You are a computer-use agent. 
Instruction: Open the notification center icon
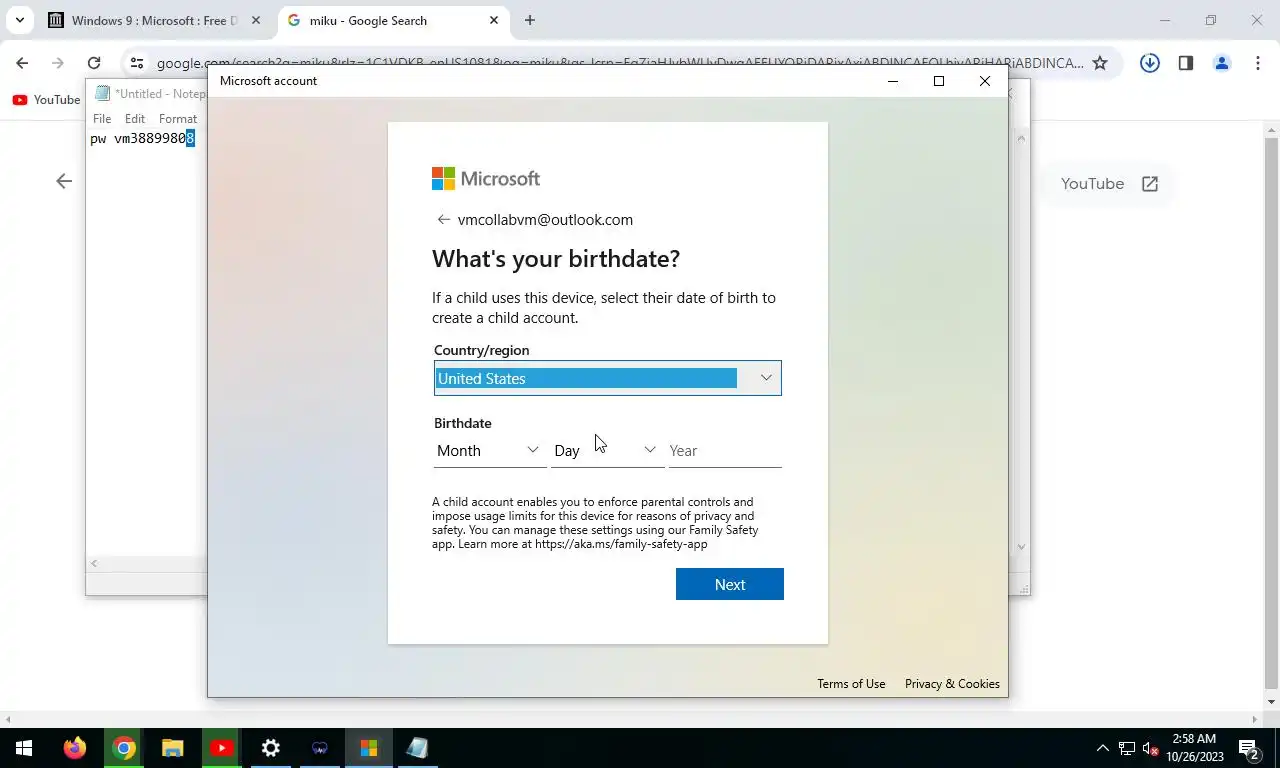tap(1249, 748)
